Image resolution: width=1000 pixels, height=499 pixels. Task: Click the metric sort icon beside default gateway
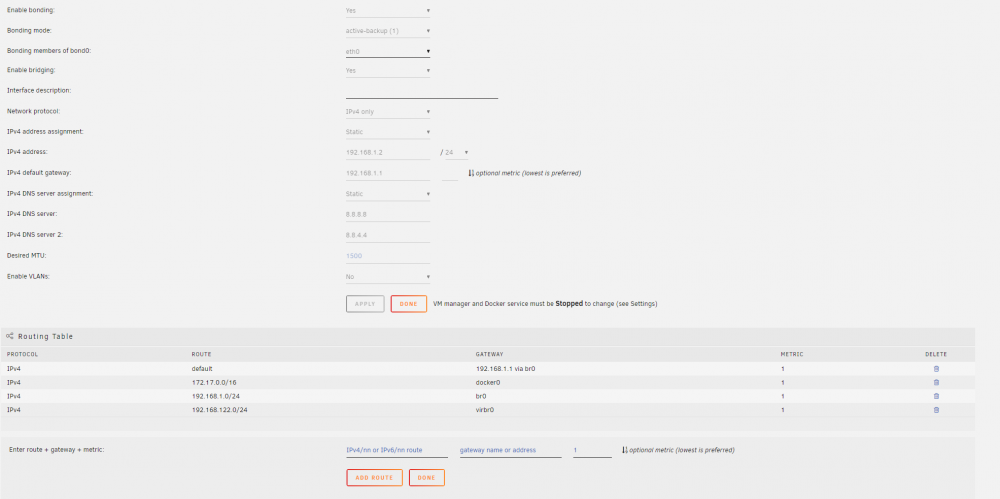point(471,173)
